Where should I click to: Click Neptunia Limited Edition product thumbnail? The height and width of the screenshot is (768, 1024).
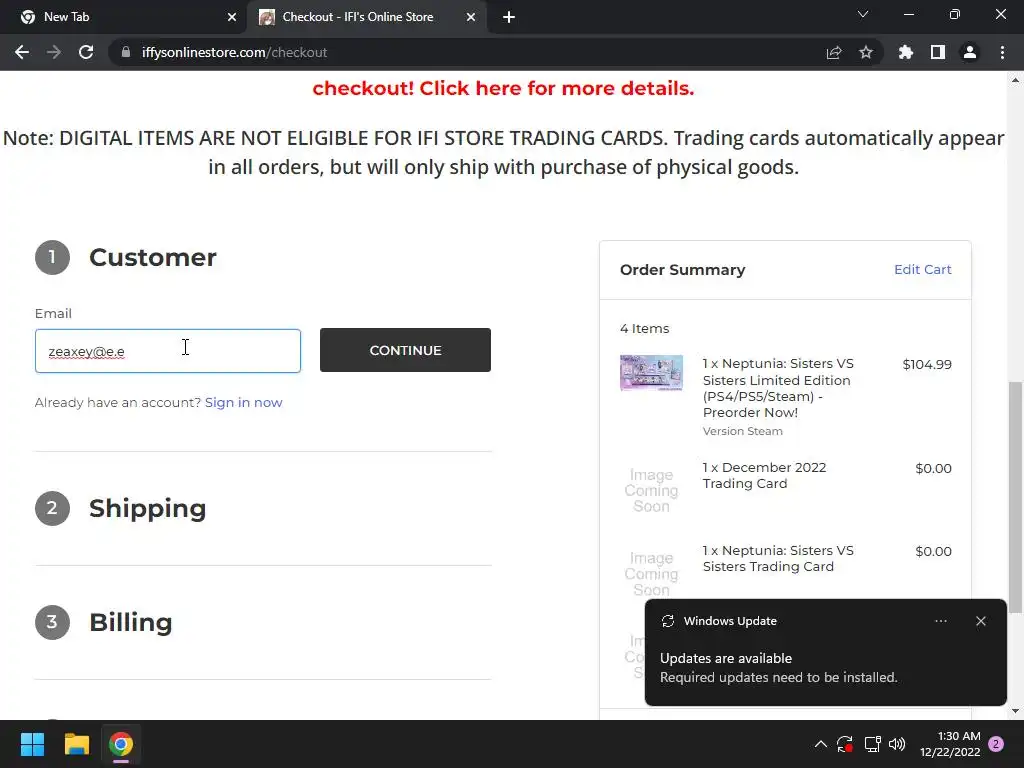(x=651, y=373)
